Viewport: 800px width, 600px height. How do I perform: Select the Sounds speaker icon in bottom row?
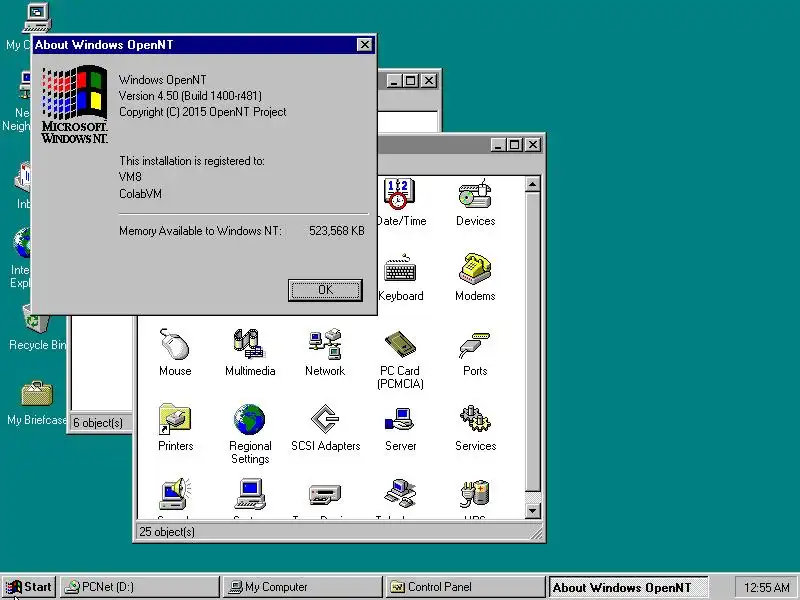pyautogui.click(x=174, y=493)
